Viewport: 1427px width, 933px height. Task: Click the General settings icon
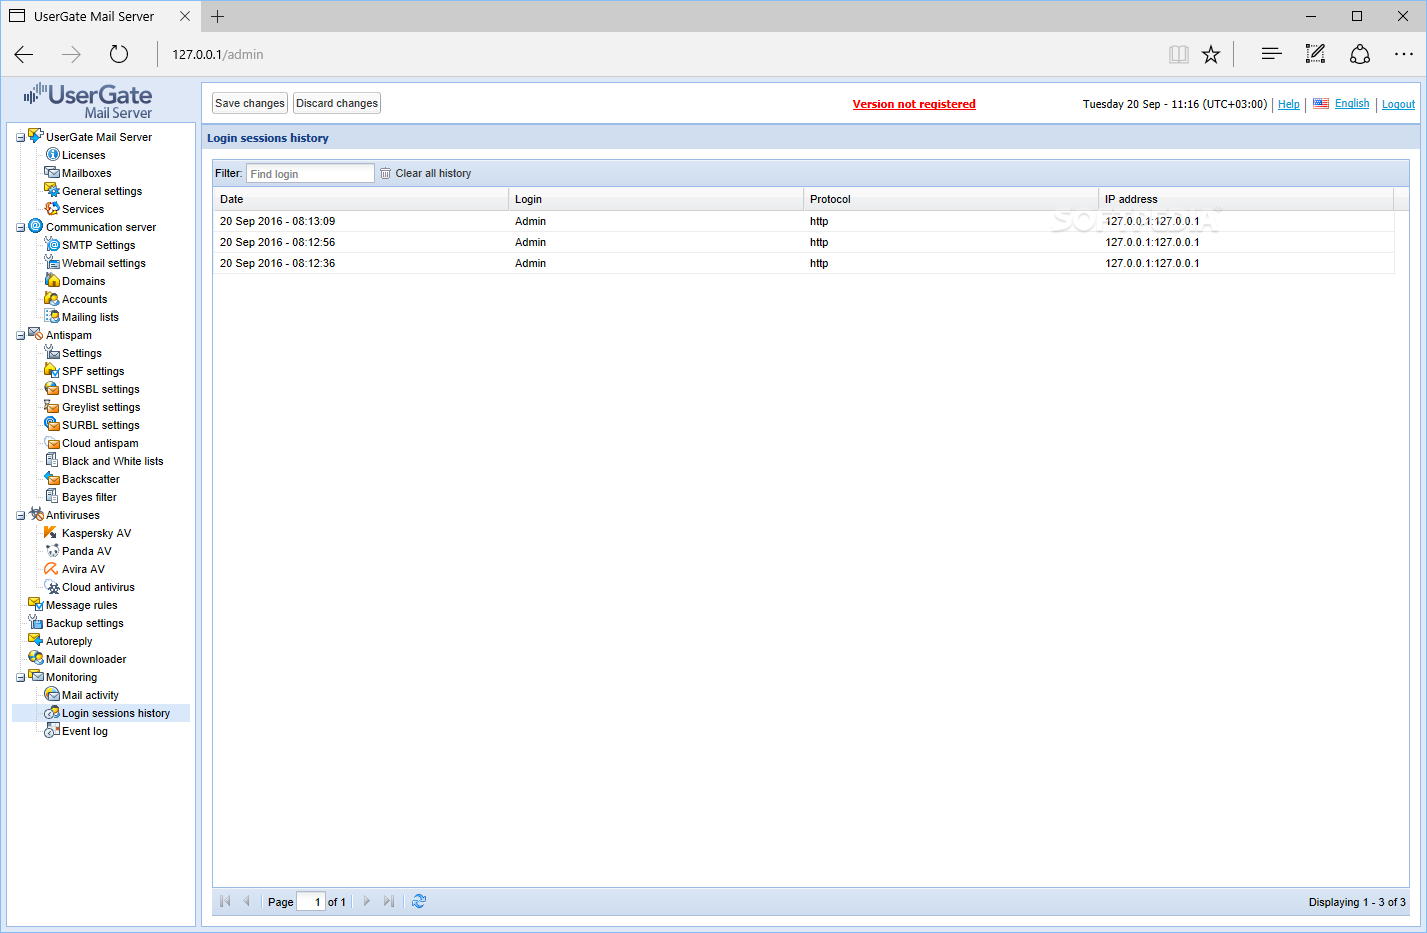point(52,190)
